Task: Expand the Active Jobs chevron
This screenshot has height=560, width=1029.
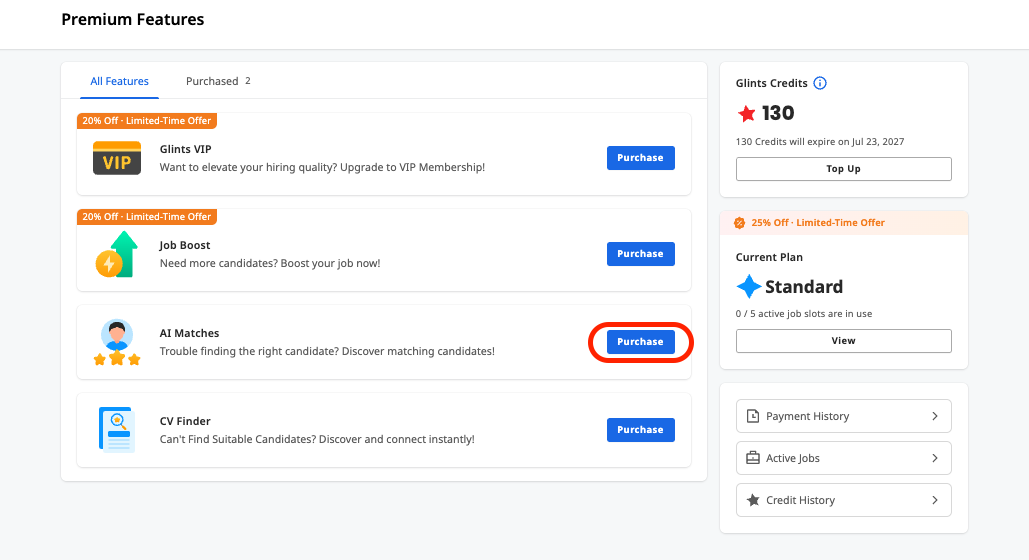Action: [x=935, y=458]
